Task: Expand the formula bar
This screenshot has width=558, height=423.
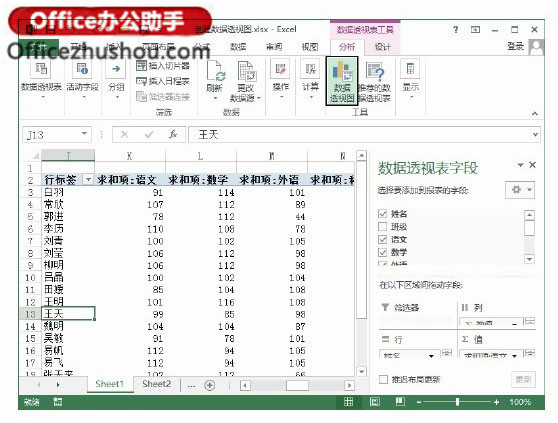Action: click(535, 134)
